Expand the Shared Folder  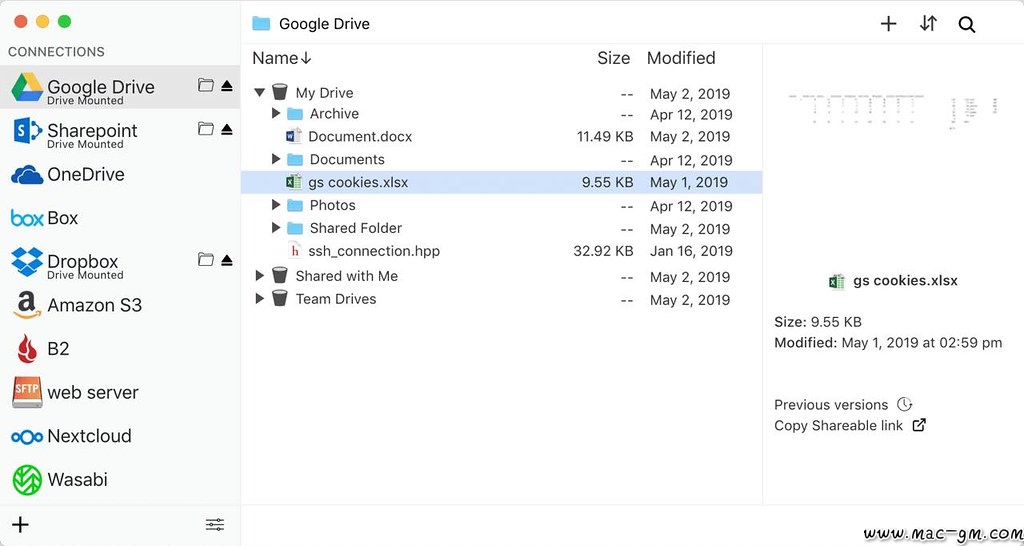tap(276, 228)
